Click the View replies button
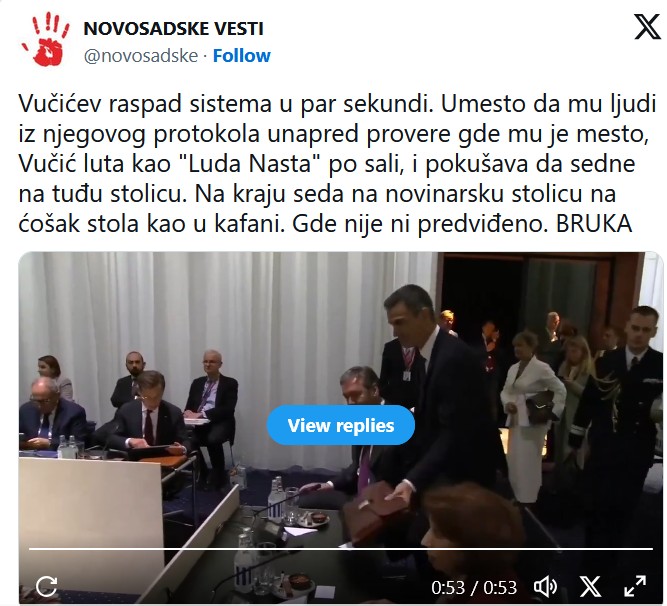The height and width of the screenshot is (606, 667). pos(340,425)
